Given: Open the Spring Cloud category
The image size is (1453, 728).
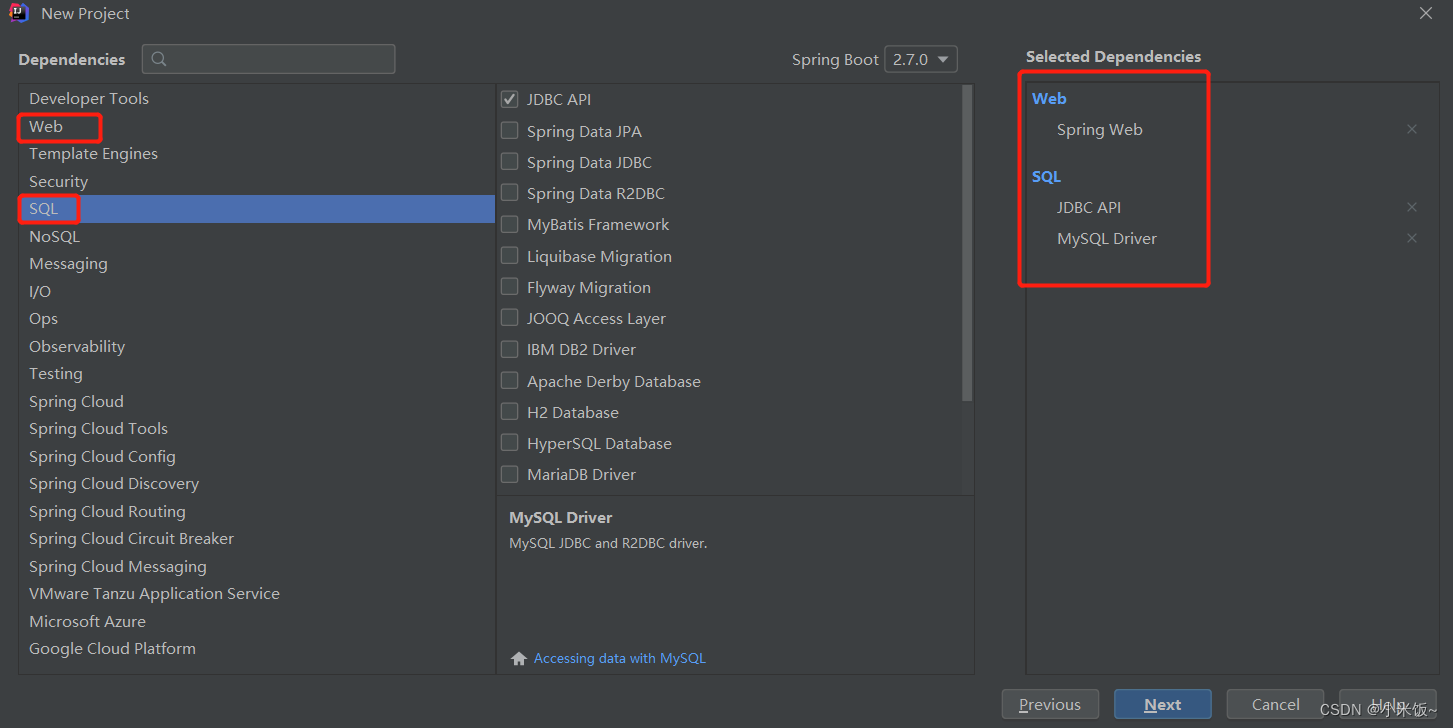Looking at the screenshot, I should (257, 401).
